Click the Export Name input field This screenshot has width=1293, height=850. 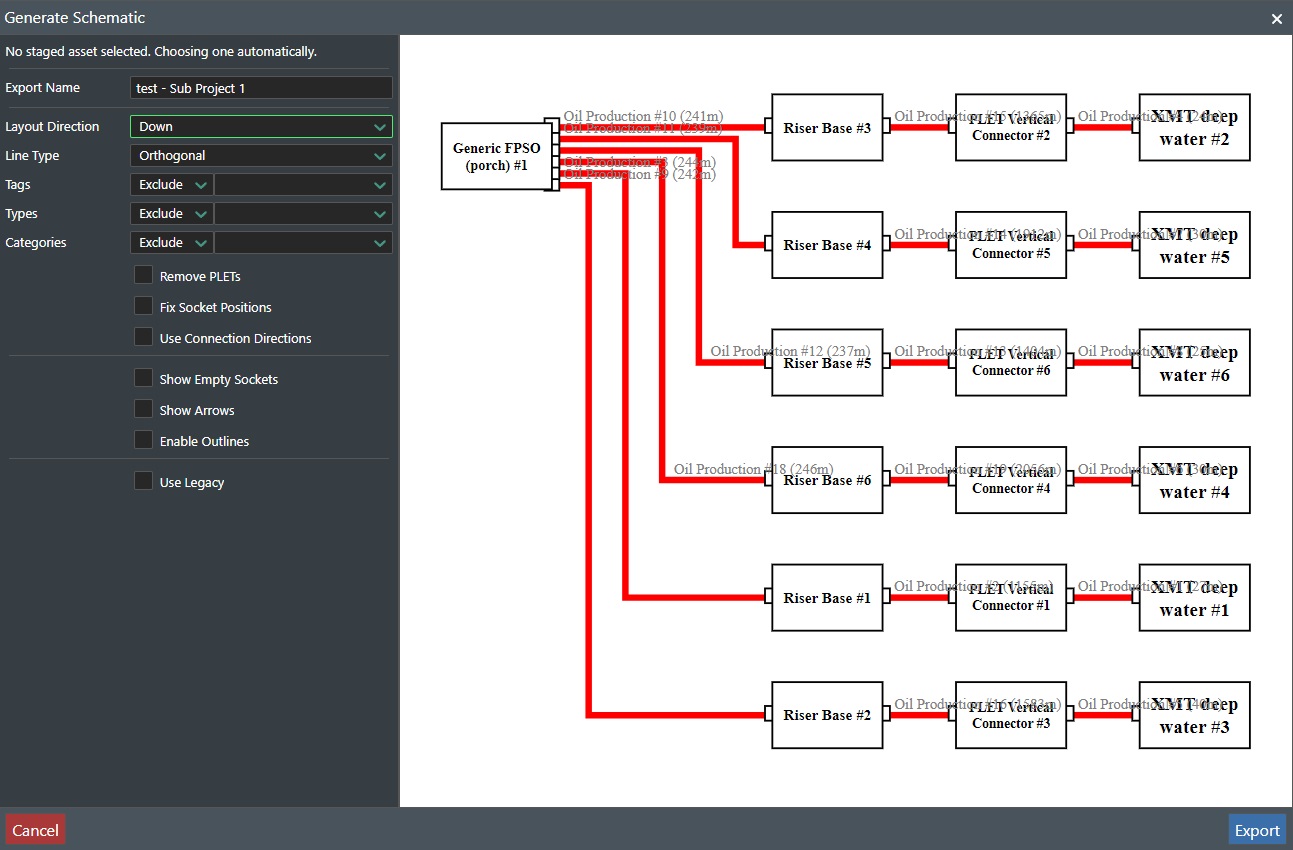tap(261, 88)
